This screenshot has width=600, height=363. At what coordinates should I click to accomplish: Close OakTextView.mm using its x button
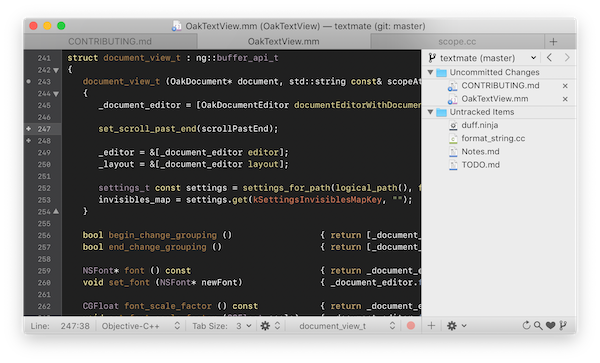click(565, 99)
